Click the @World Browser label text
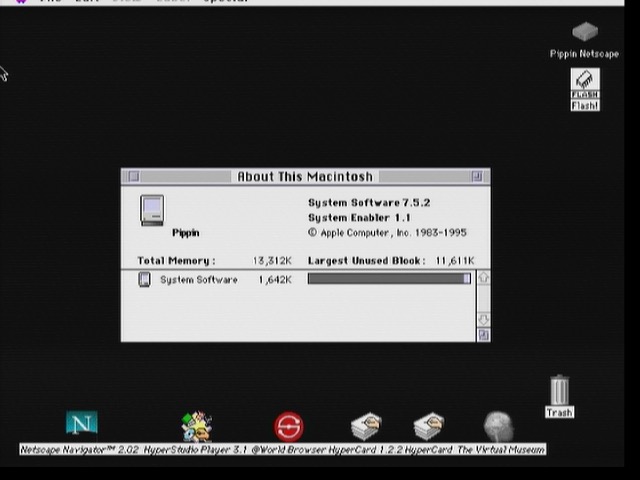640x480 pixels. coord(289,450)
